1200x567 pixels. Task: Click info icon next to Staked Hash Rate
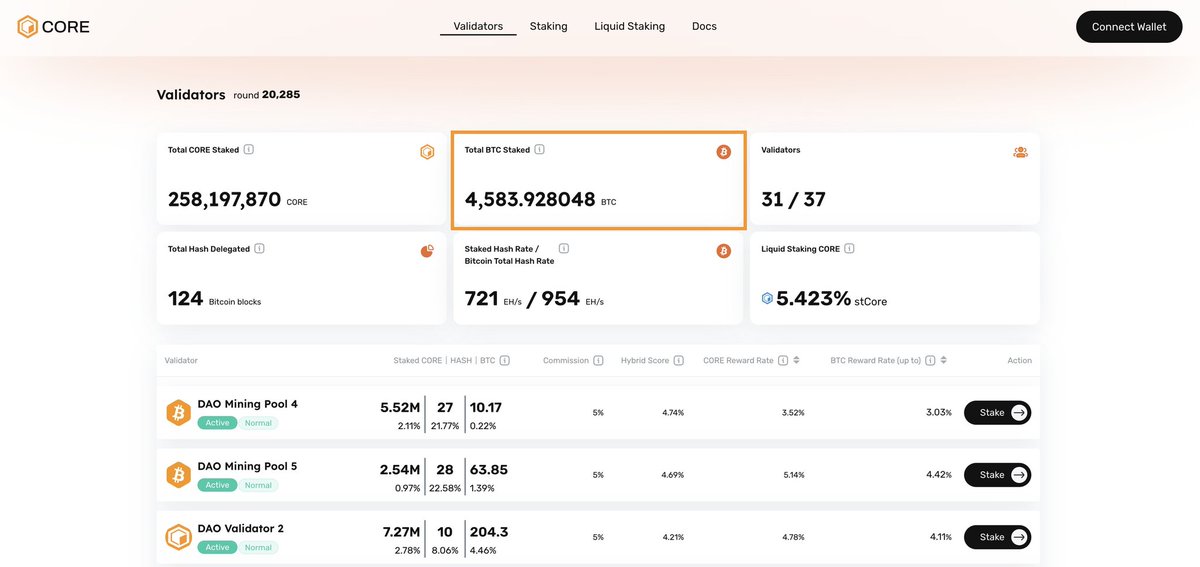point(564,248)
